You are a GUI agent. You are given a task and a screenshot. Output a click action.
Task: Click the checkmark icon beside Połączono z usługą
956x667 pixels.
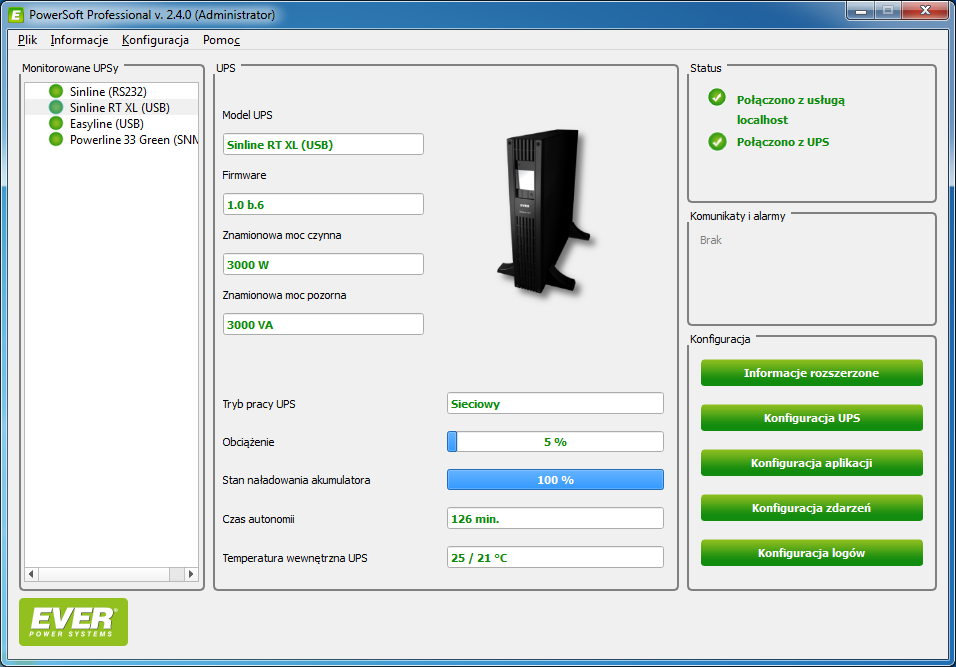click(717, 98)
